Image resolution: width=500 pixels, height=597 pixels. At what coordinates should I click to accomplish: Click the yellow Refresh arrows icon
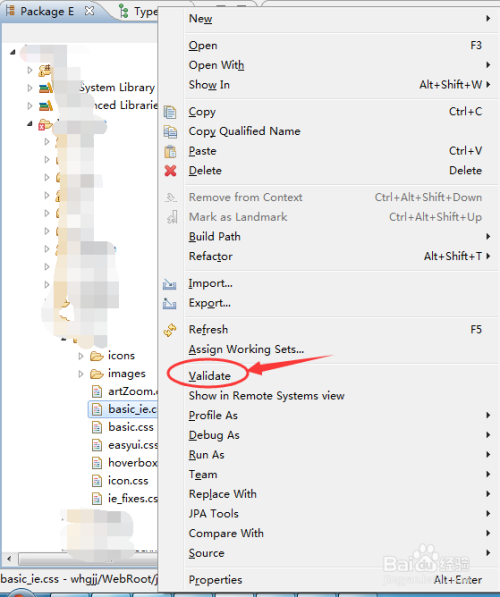[x=170, y=330]
